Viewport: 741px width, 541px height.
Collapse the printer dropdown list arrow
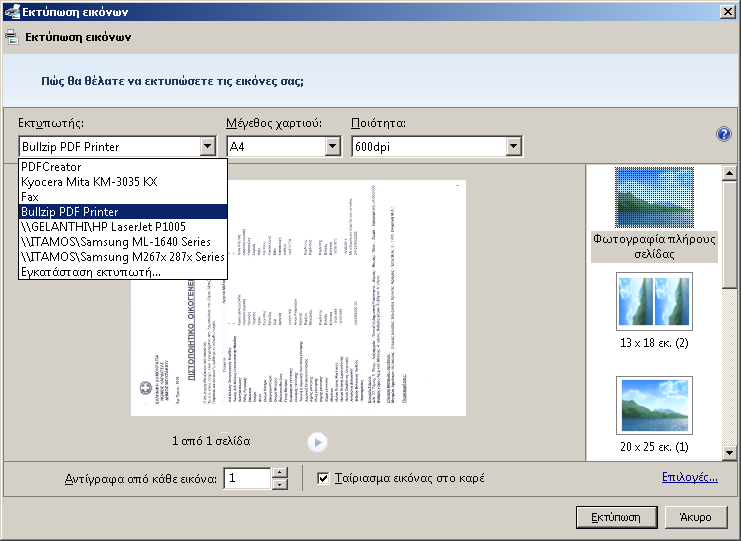coord(207,147)
